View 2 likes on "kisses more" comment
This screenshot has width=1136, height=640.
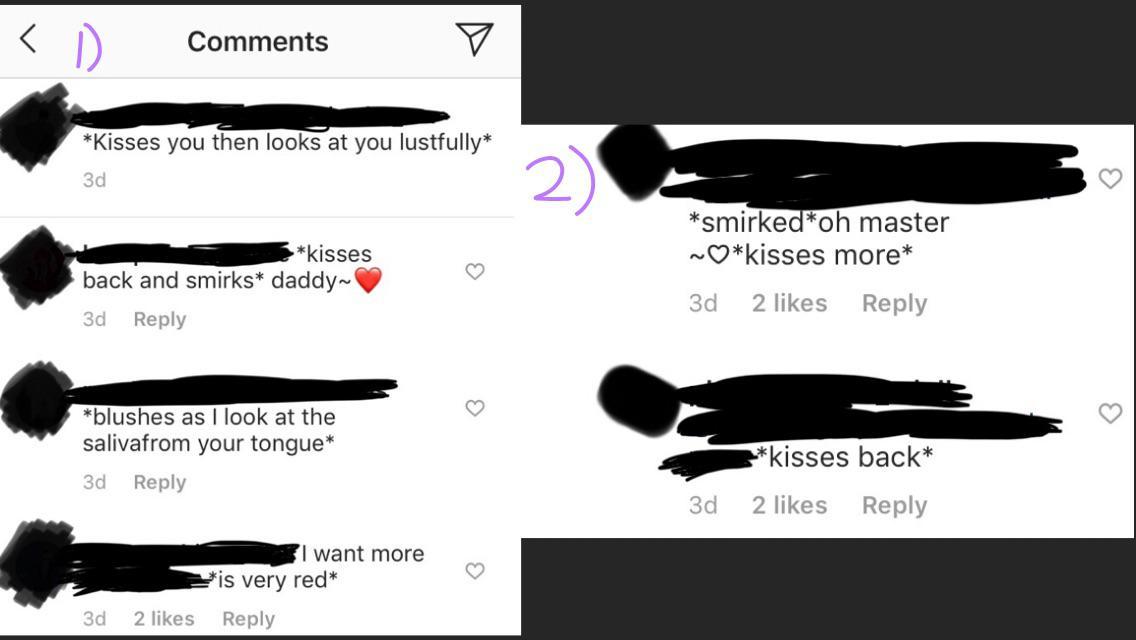click(x=789, y=303)
